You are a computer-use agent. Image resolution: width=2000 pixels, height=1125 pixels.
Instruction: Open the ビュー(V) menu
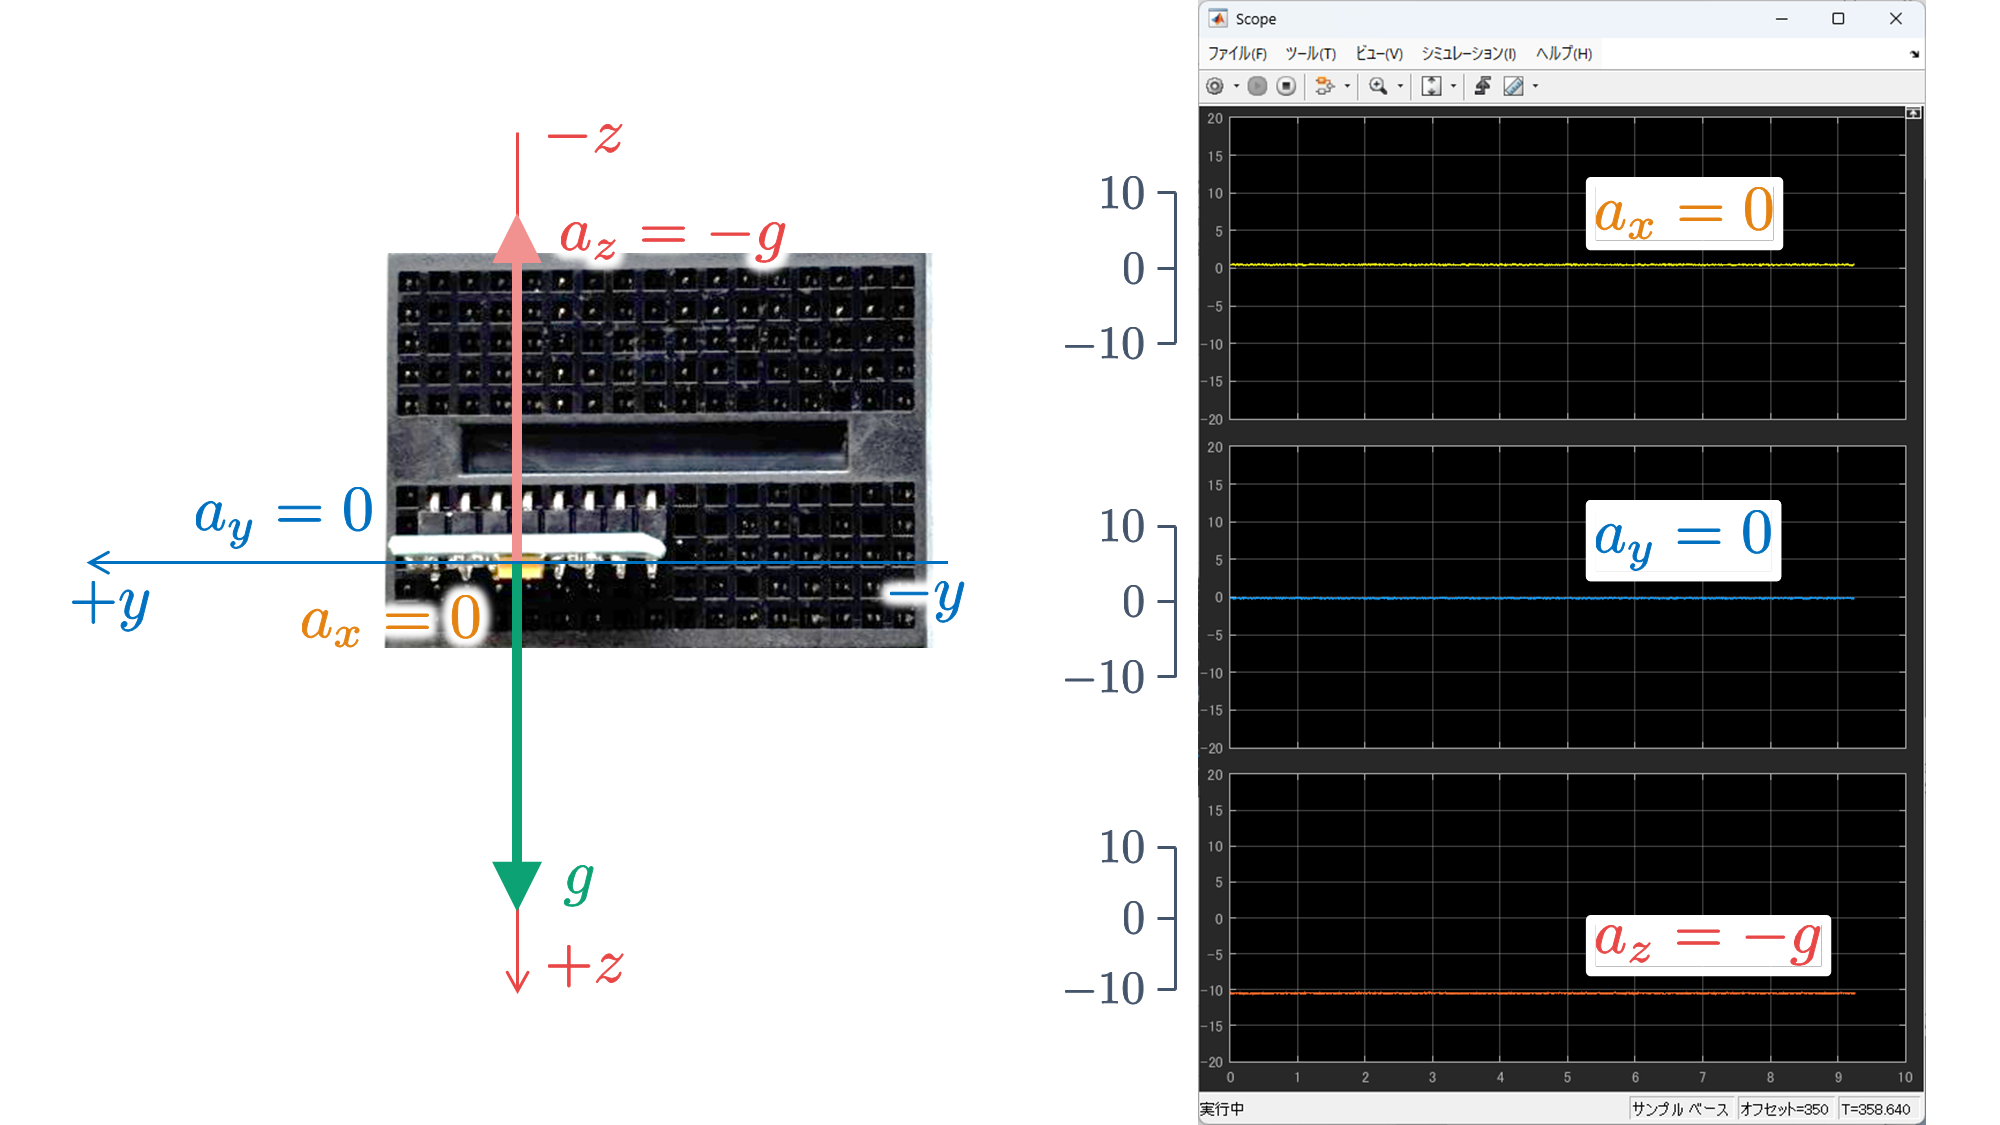click(1378, 54)
